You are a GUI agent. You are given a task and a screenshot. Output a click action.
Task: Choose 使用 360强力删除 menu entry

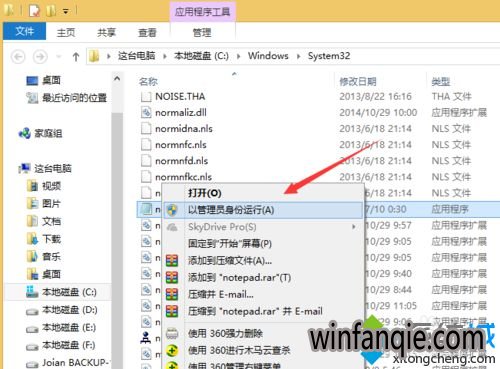[225, 333]
